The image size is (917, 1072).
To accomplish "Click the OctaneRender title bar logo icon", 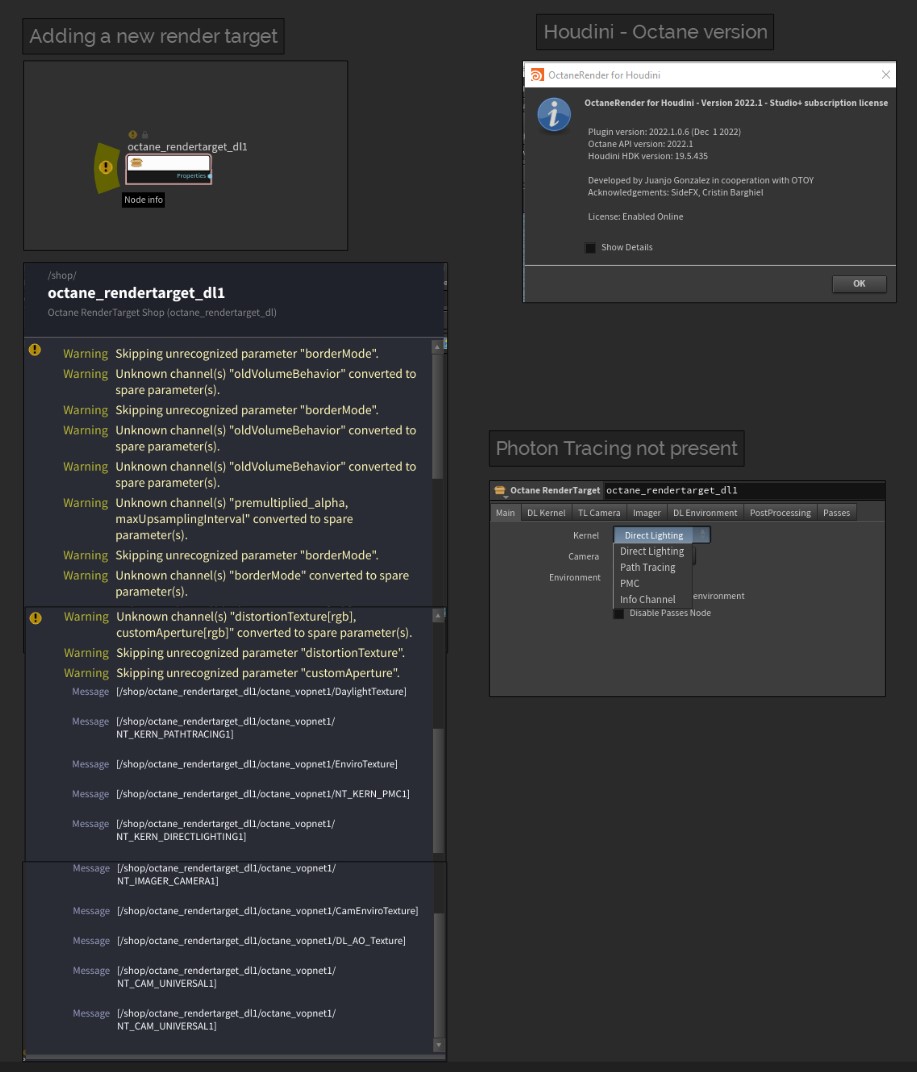I will click(537, 75).
